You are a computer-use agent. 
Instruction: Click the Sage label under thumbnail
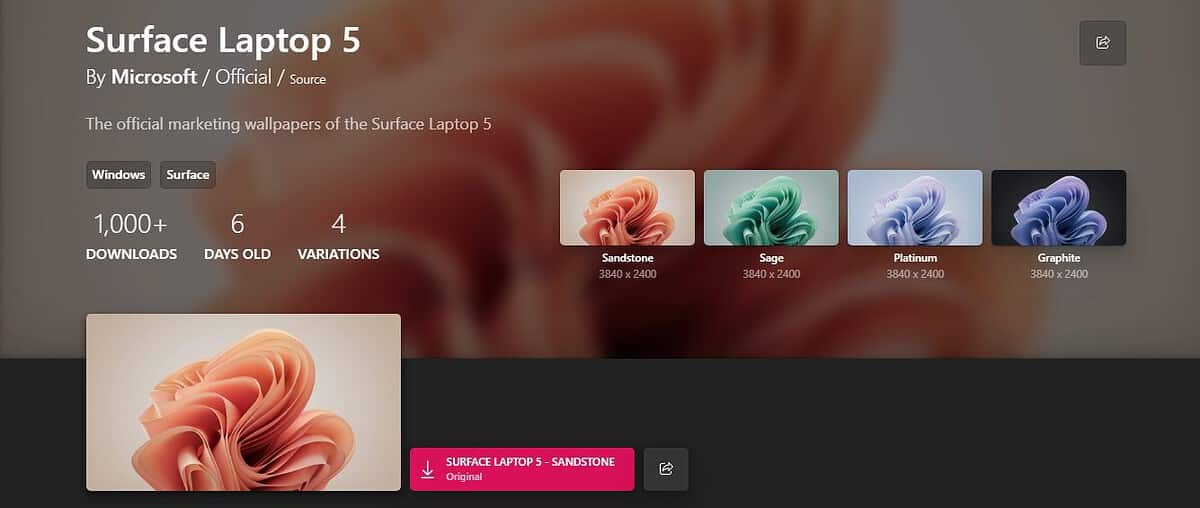(x=771, y=258)
